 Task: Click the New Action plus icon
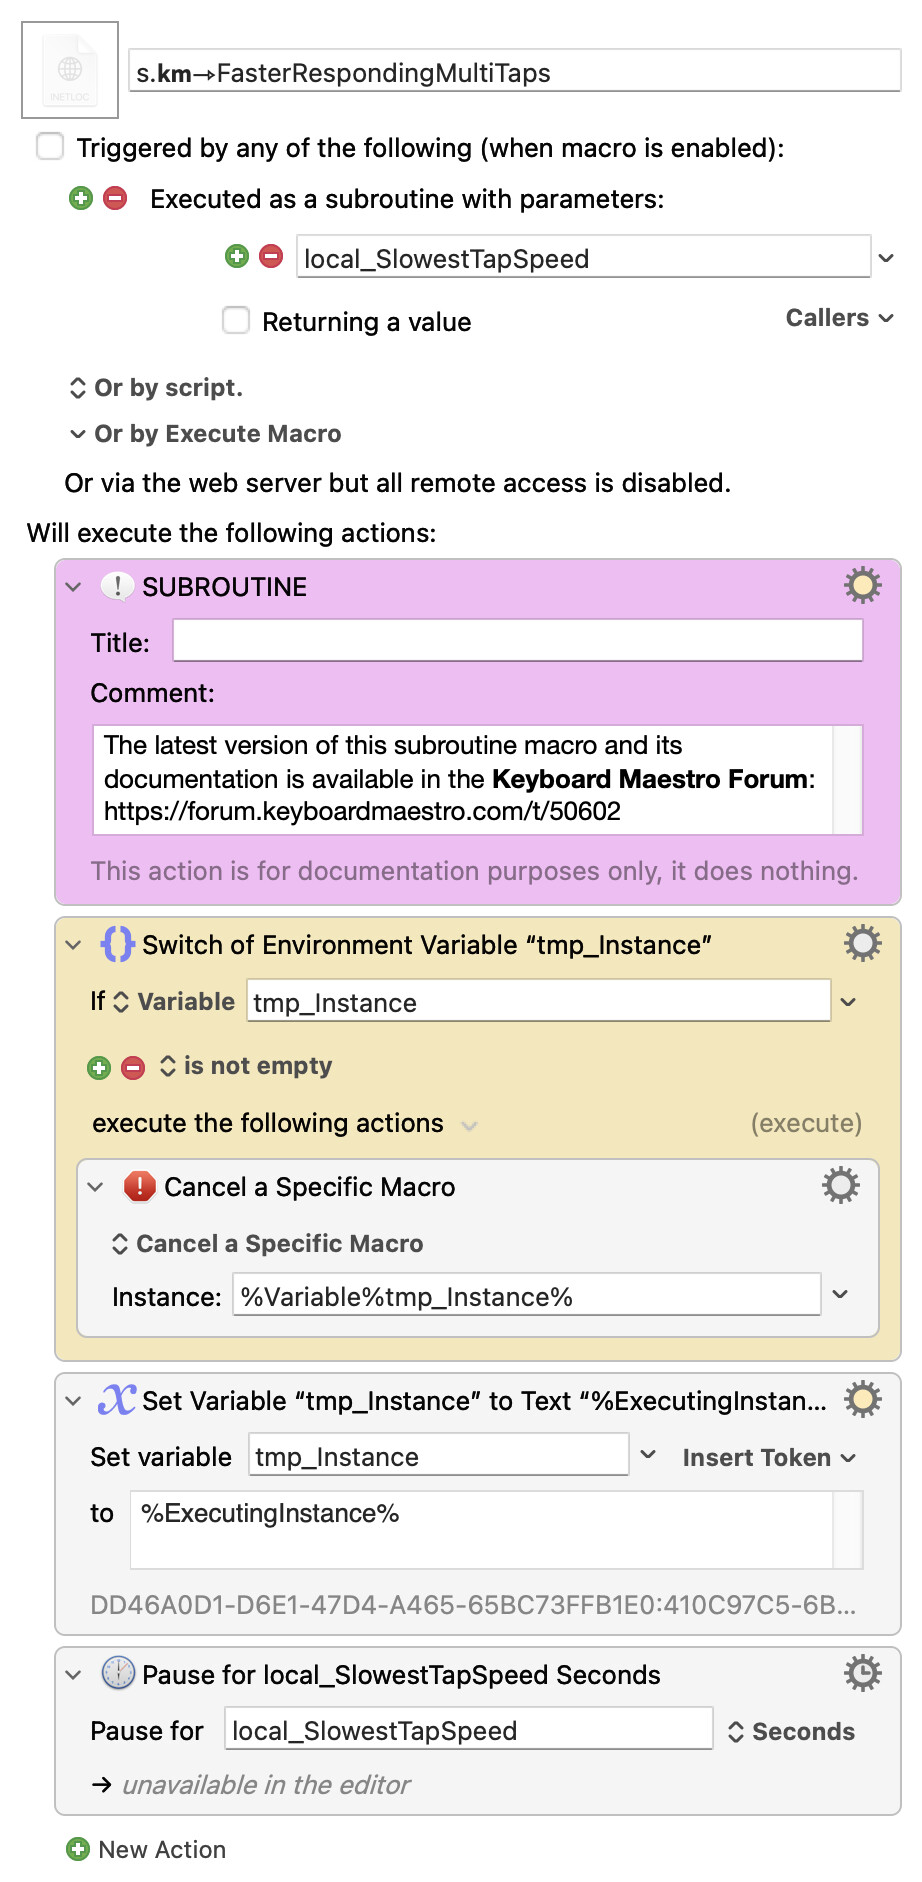click(78, 1849)
